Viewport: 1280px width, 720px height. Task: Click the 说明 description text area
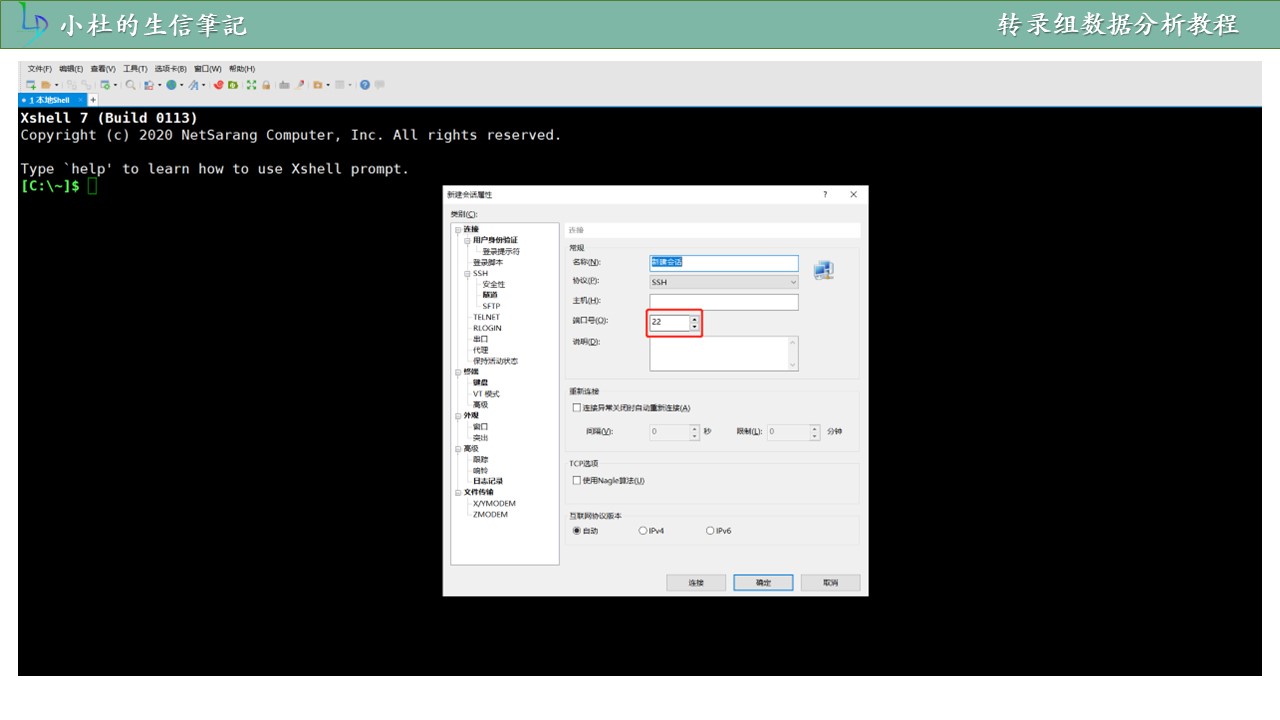pyautogui.click(x=724, y=353)
